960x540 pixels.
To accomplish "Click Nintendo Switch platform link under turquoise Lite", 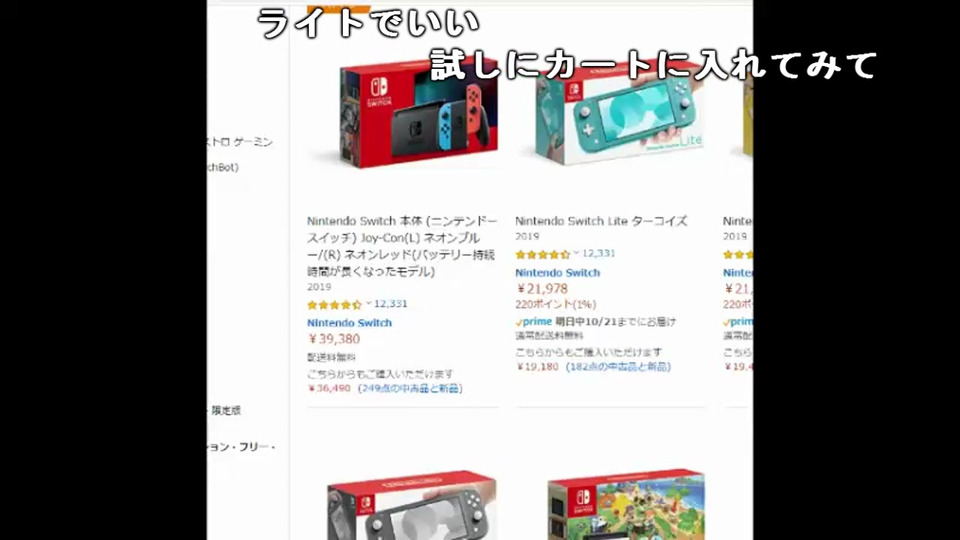I will (x=558, y=272).
